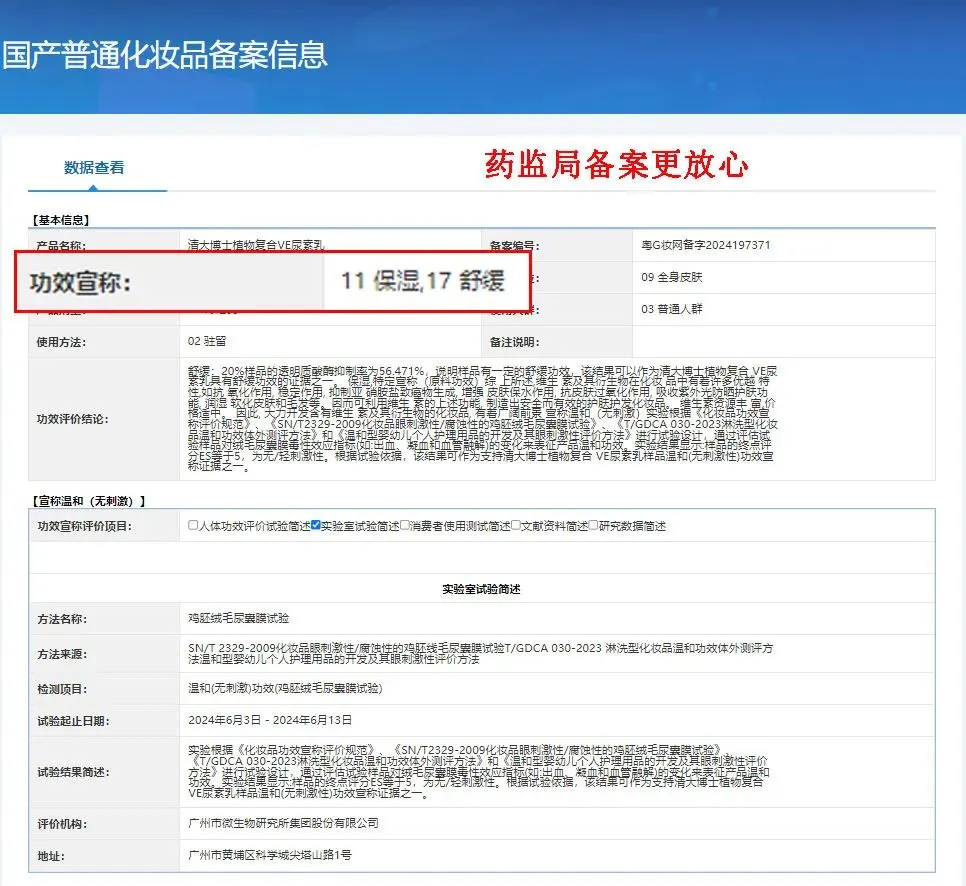Click the value 09 全身皮肤
This screenshot has width=966, height=886.
(x=672, y=277)
